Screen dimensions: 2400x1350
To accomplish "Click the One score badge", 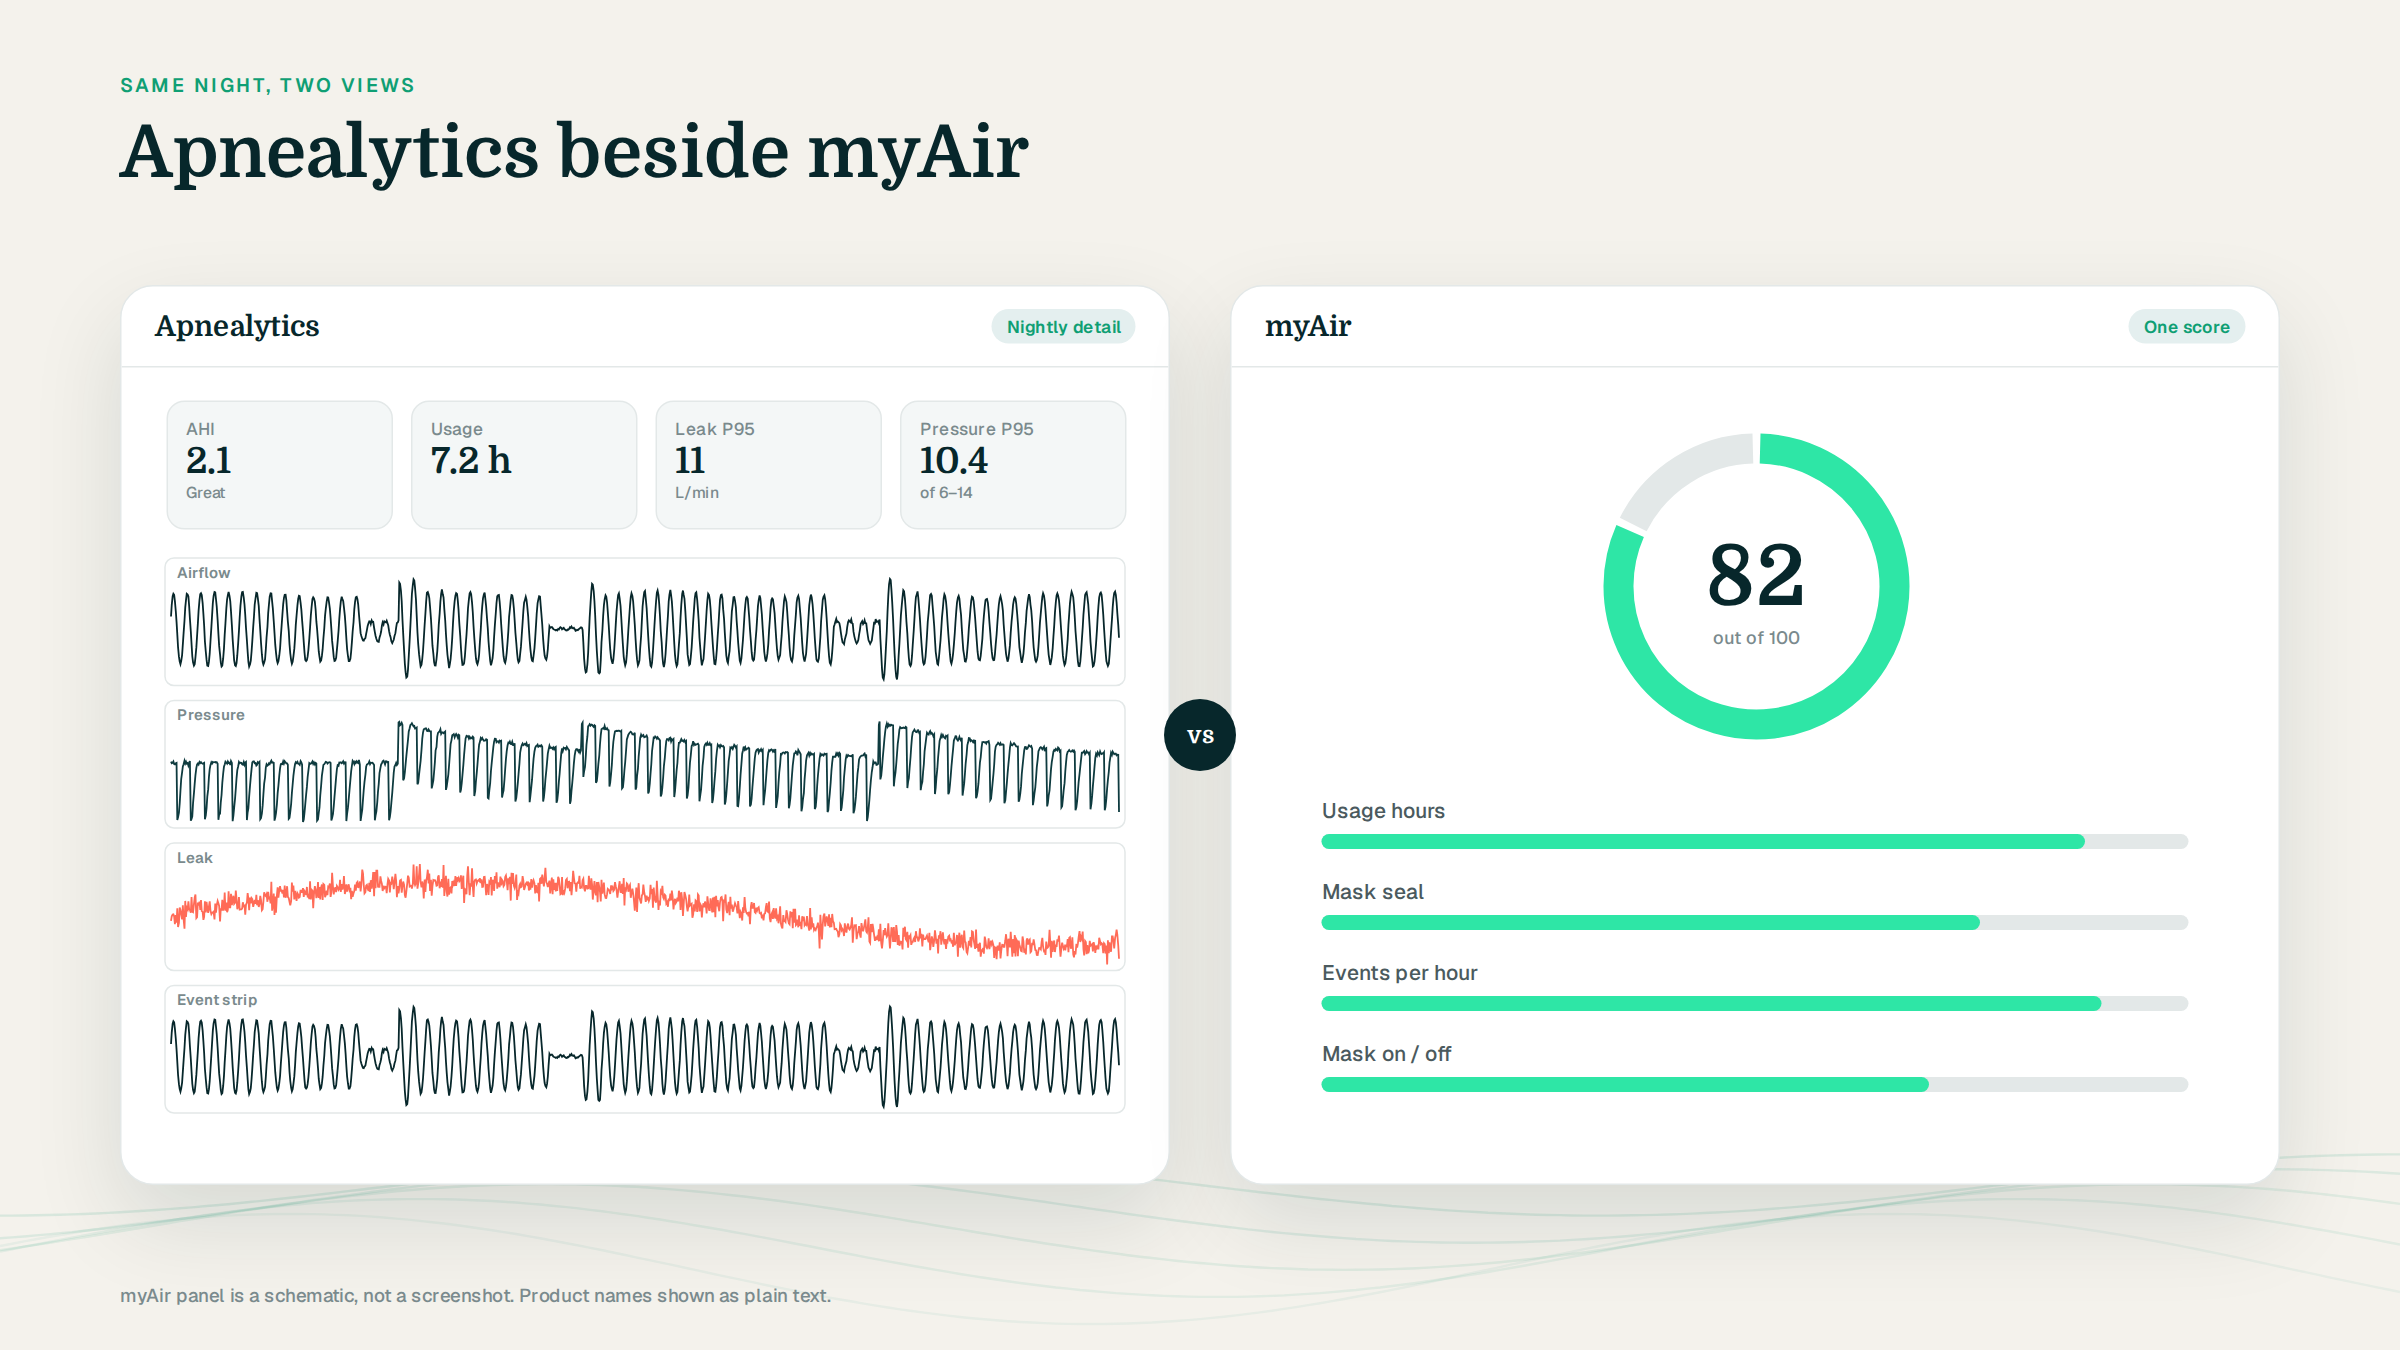I will click(2186, 327).
